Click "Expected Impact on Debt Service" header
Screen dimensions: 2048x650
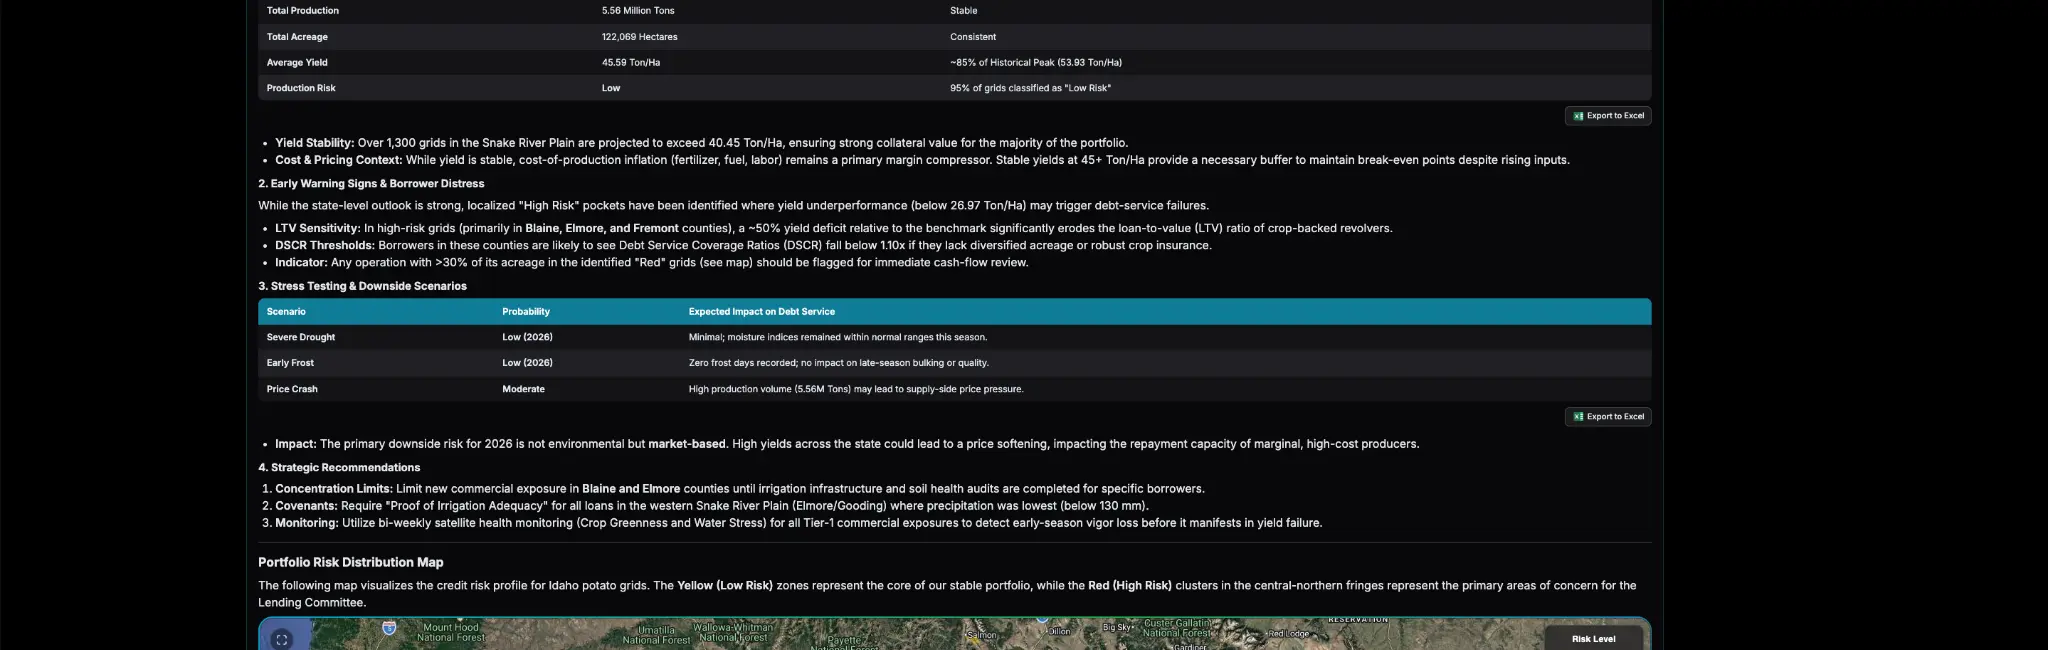tap(762, 312)
